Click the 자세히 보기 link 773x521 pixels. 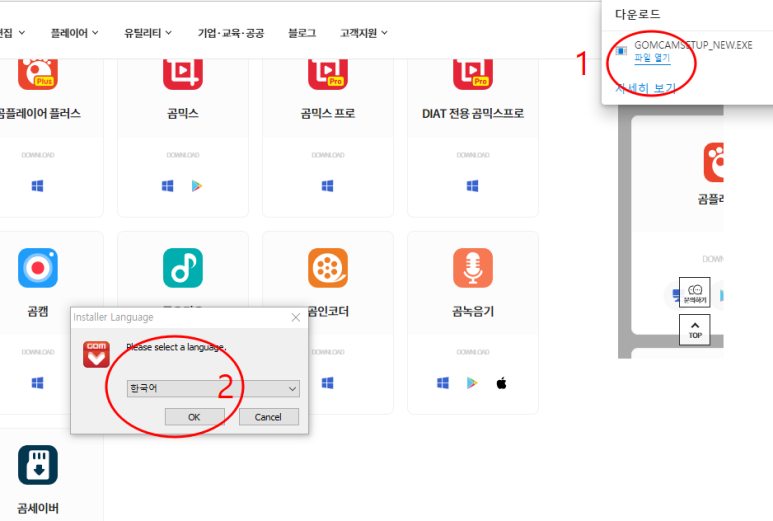(646, 88)
